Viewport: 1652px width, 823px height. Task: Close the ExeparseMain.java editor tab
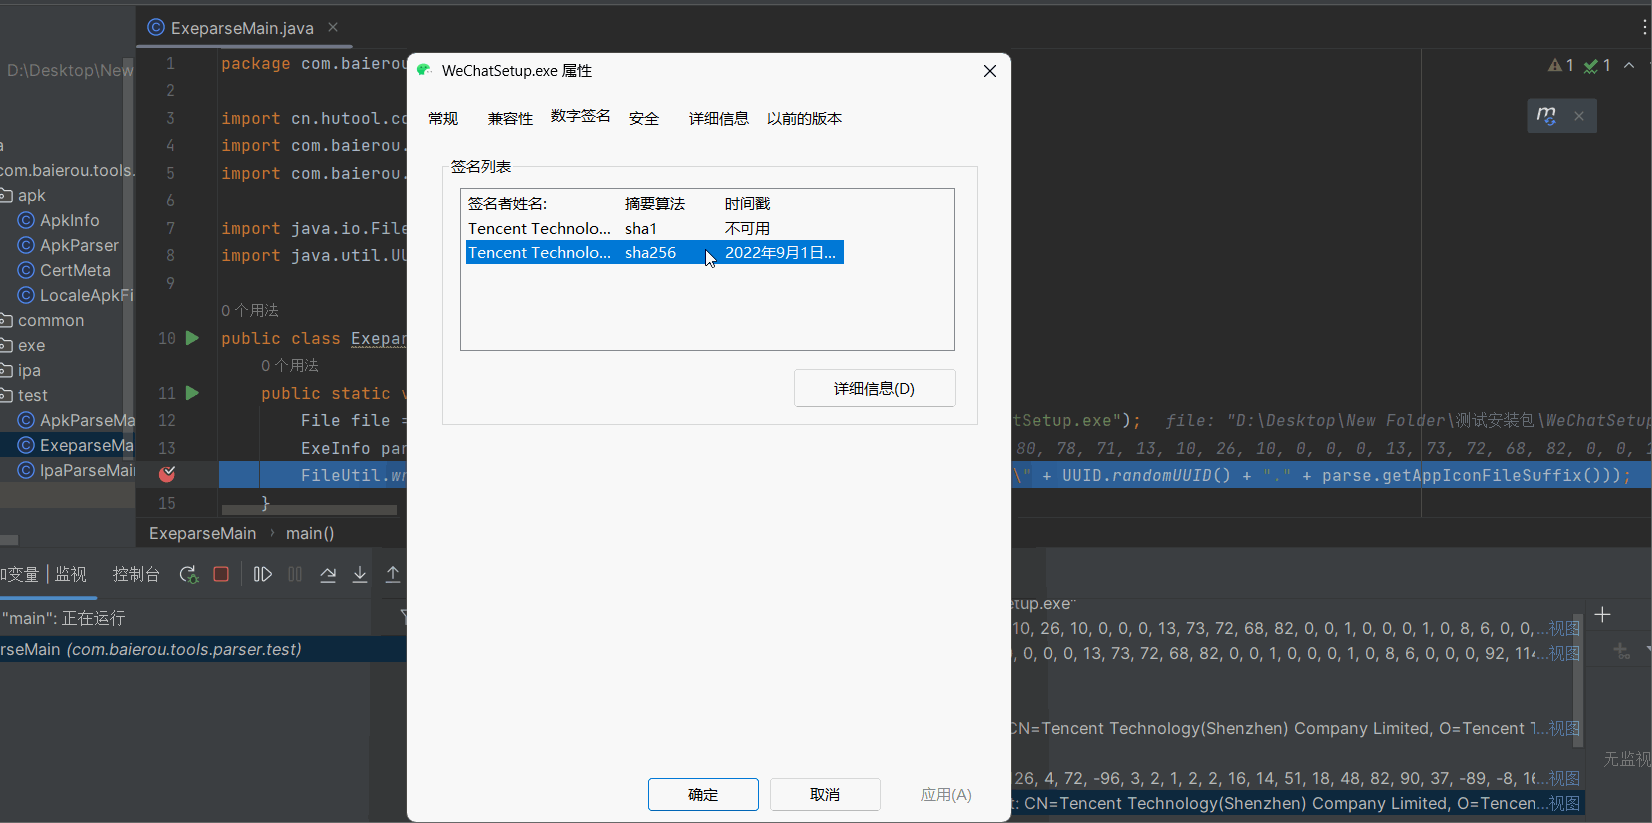point(333,27)
